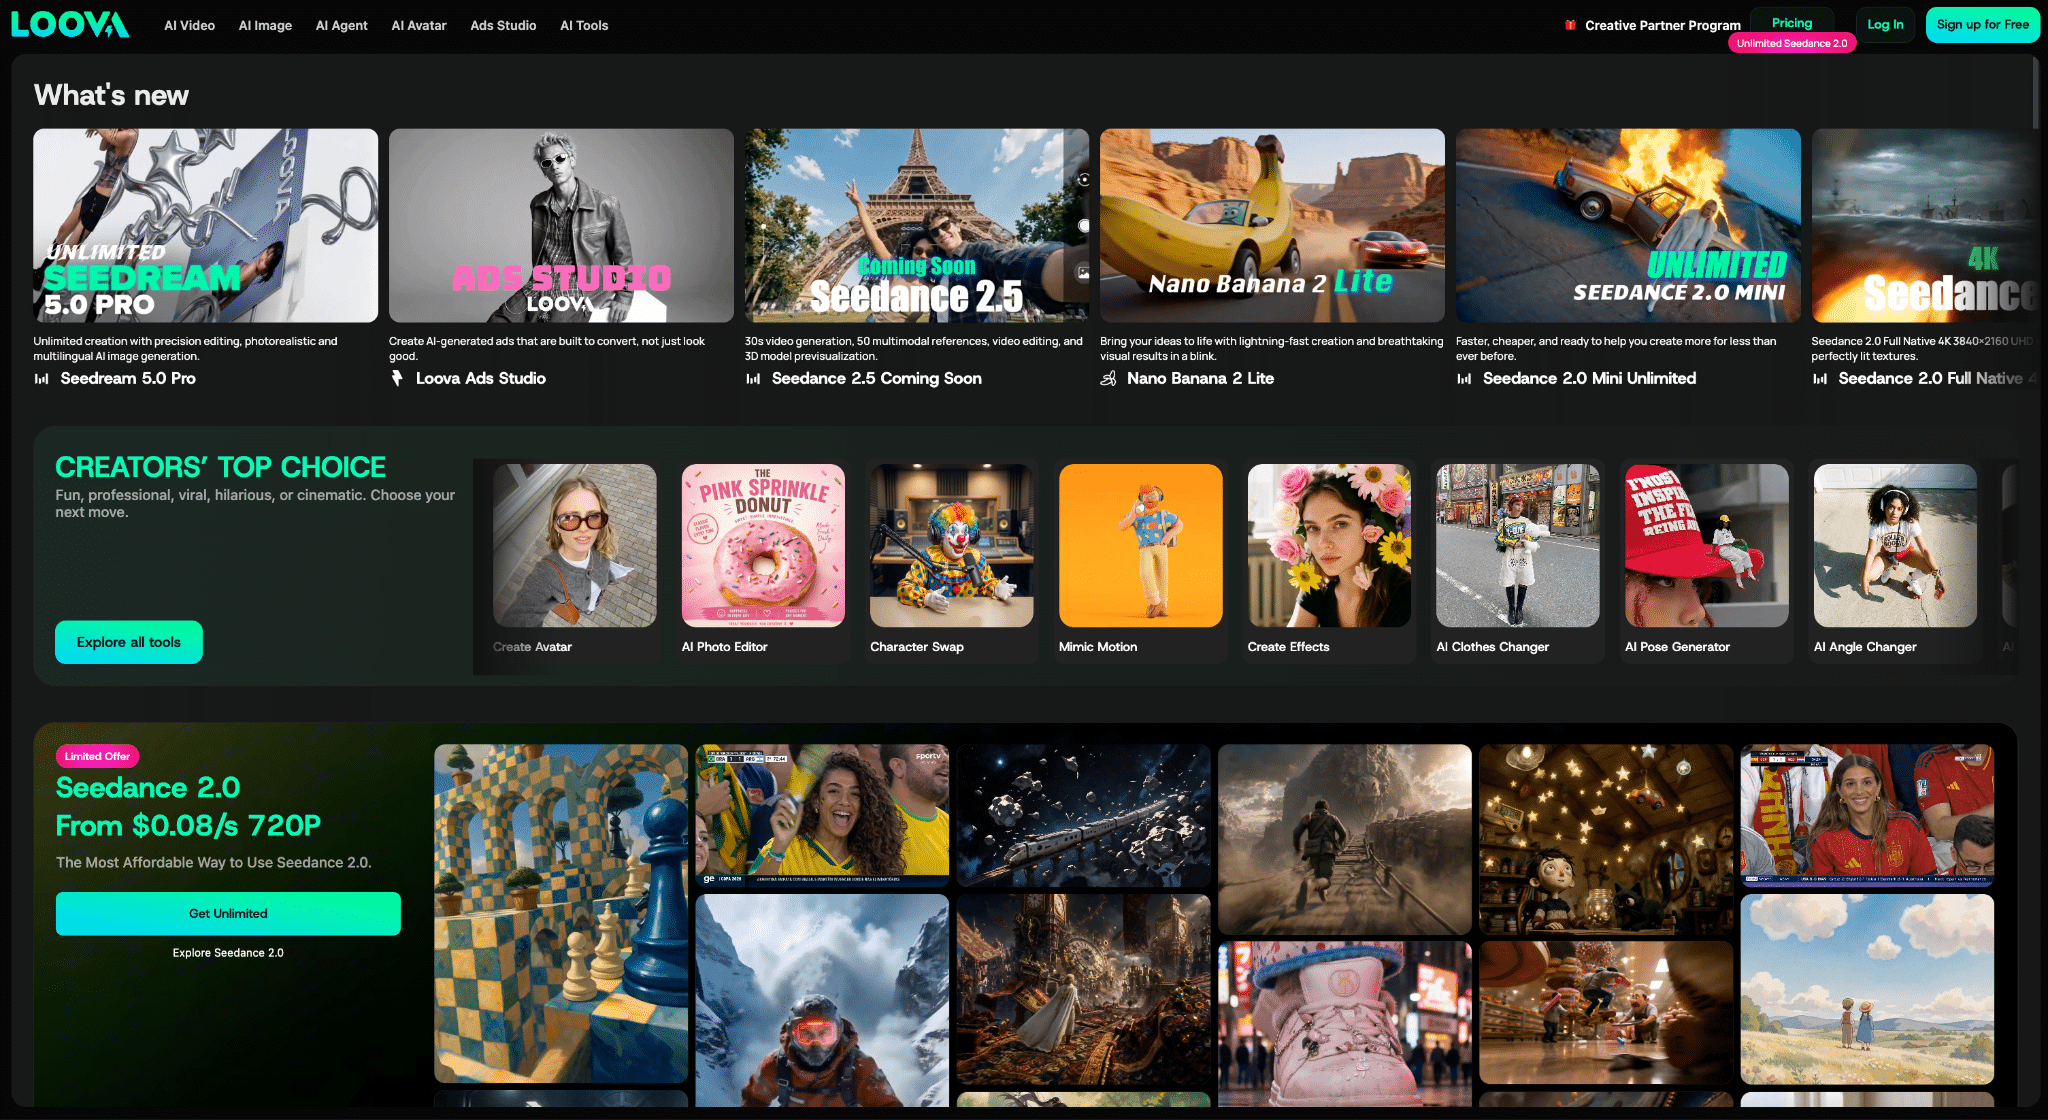
Task: Click the page vertical scrollbar
Action: point(2035,92)
